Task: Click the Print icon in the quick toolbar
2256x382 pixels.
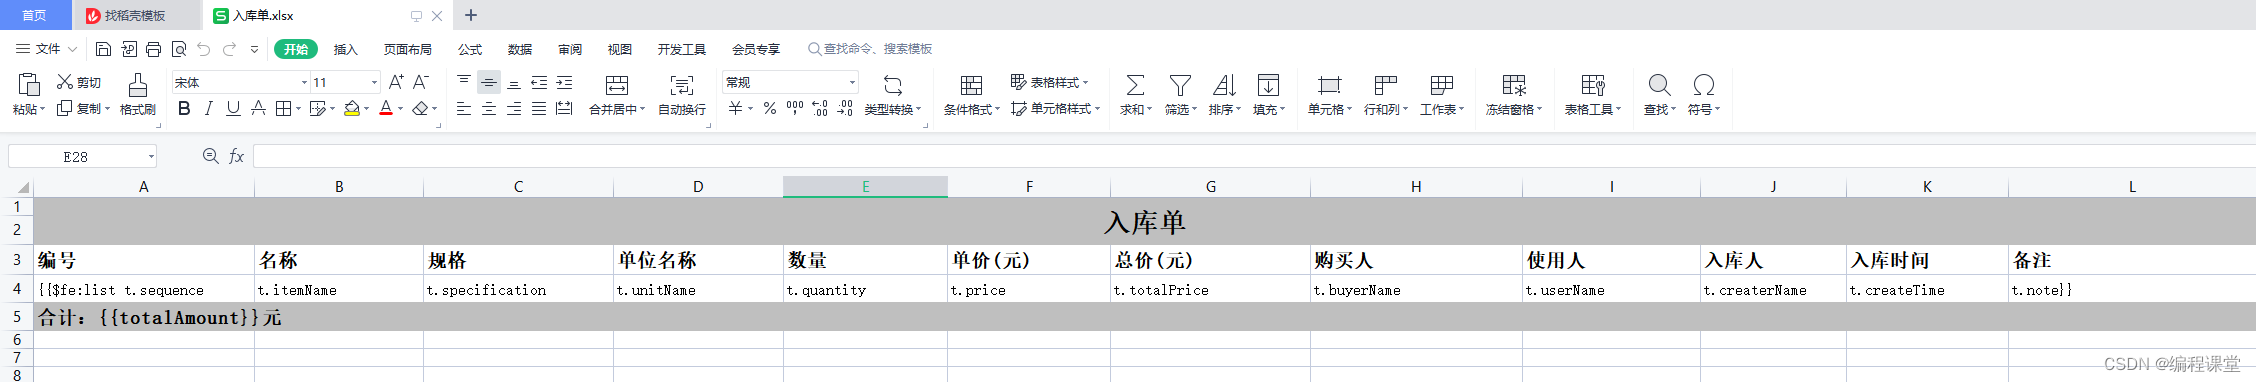Action: (153, 49)
